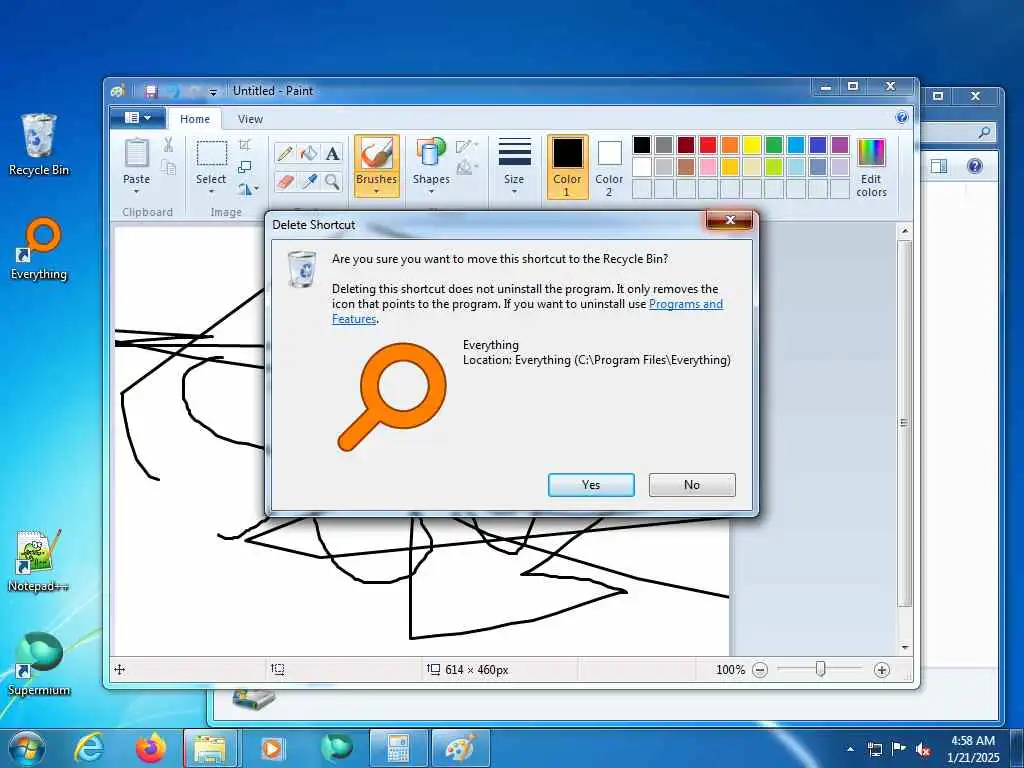Click the Brushes tool icon
Image resolution: width=1024 pixels, height=768 pixels.
point(377,153)
